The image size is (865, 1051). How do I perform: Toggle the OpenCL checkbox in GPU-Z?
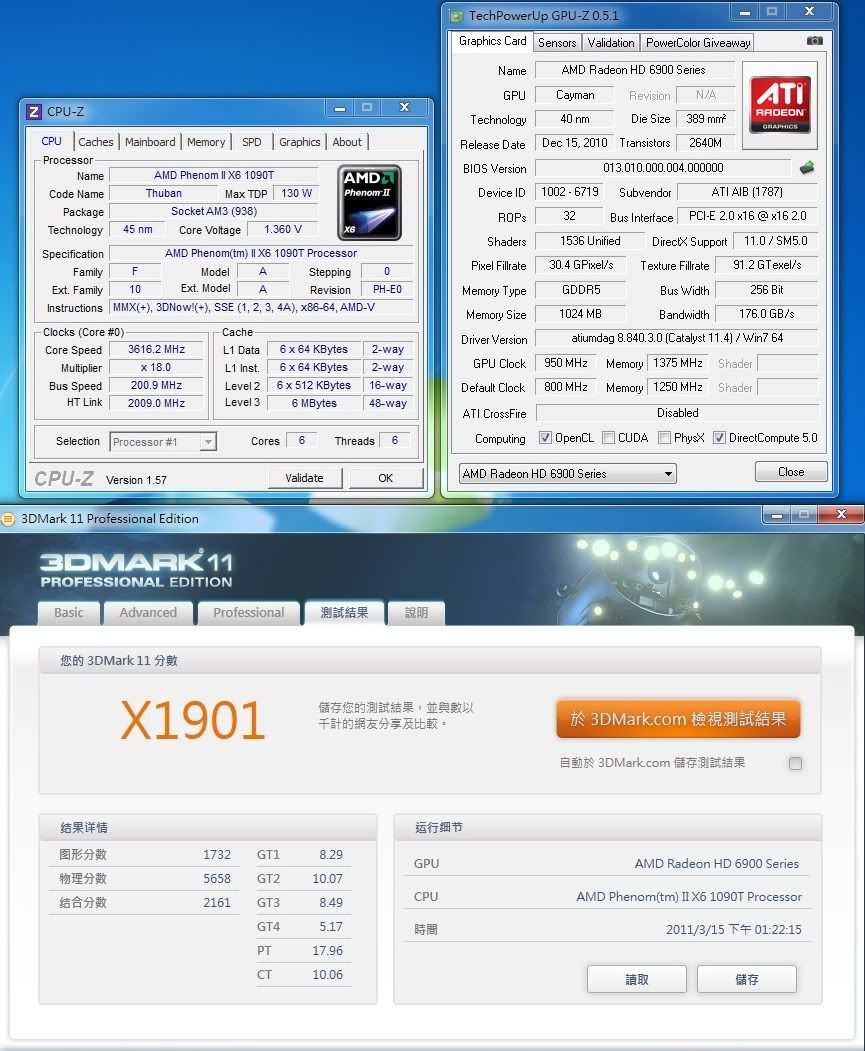click(545, 438)
